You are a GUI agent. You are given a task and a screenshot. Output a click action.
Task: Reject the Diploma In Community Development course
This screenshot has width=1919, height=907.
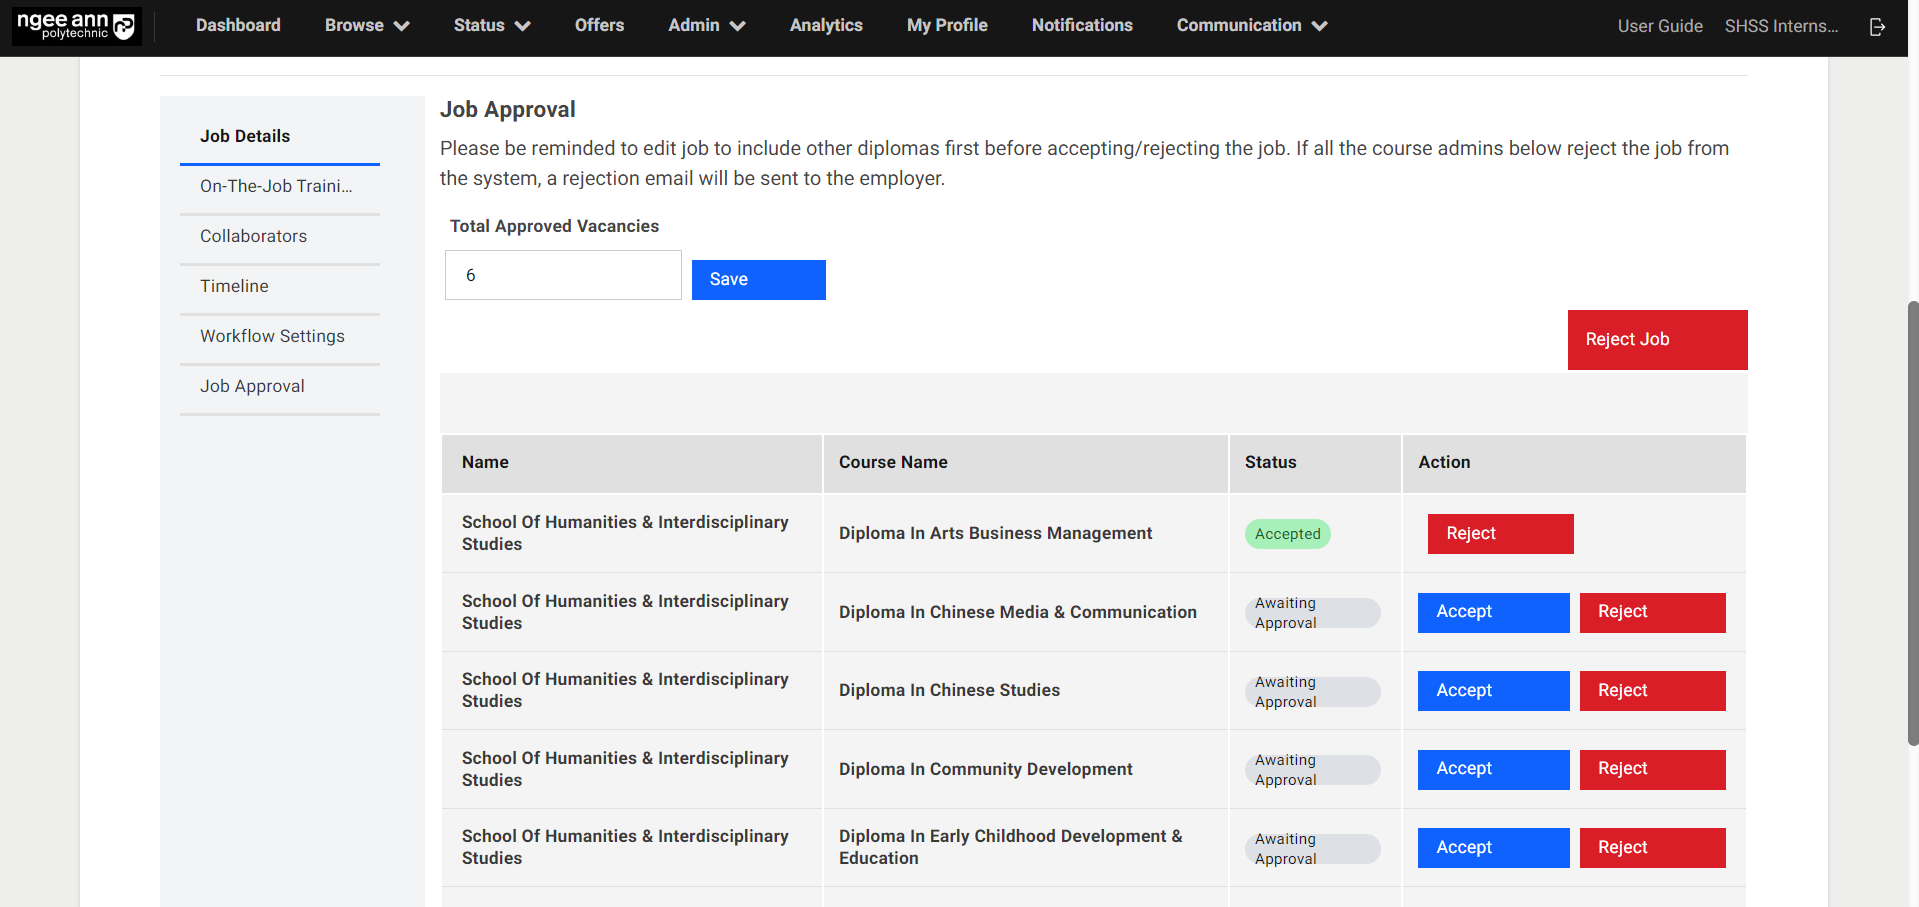point(1651,769)
